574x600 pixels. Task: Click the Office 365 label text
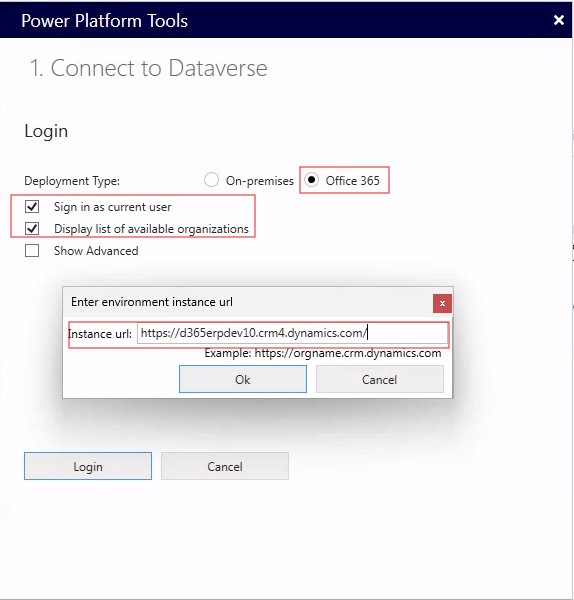point(352,180)
